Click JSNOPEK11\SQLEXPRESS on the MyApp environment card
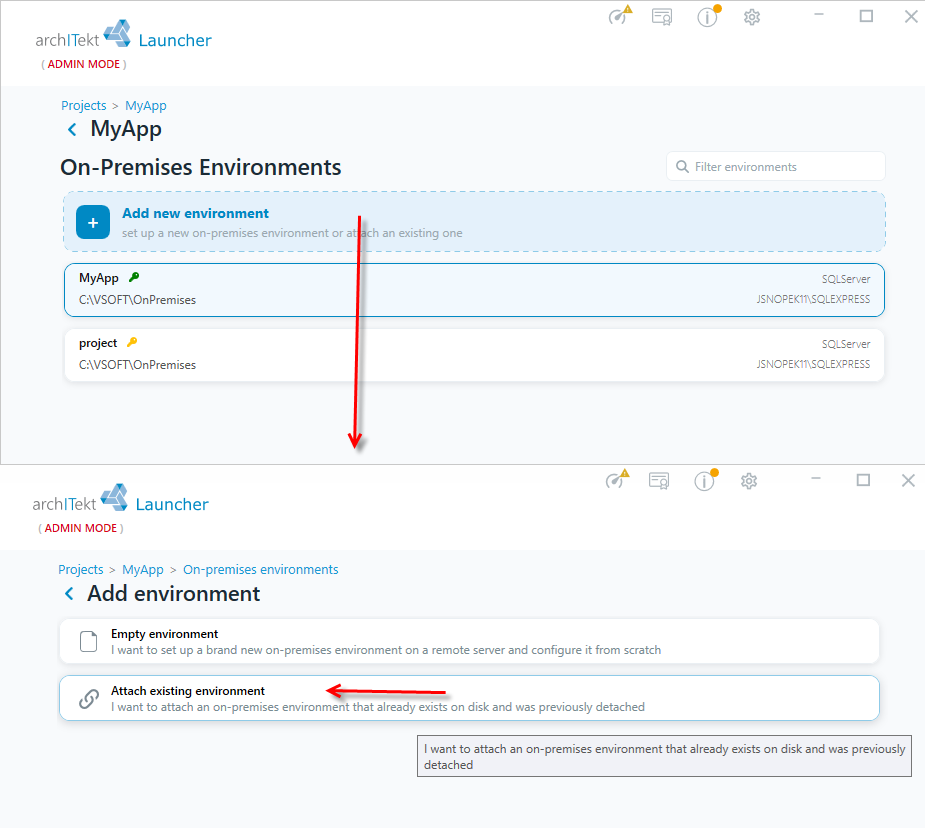925x828 pixels. (814, 299)
